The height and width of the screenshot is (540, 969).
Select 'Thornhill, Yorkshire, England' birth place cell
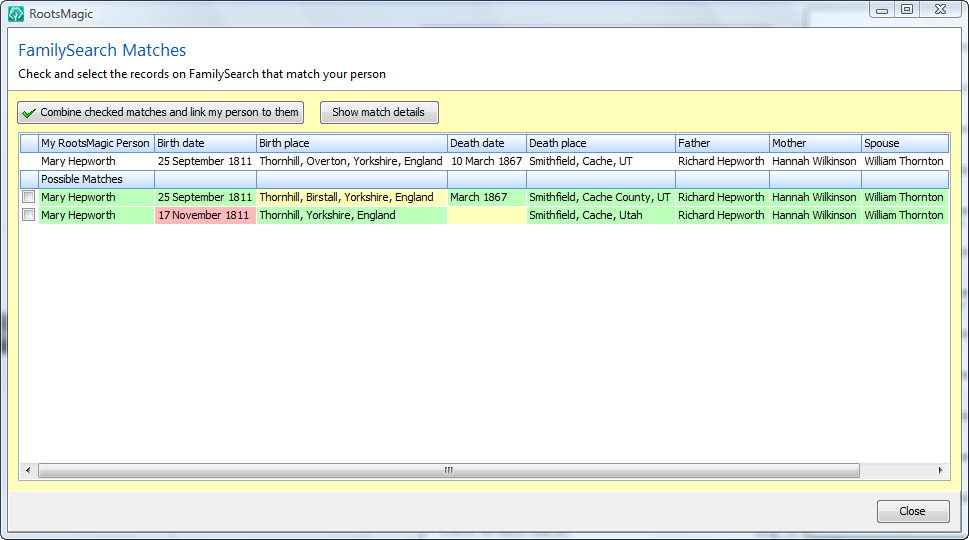click(x=352, y=215)
